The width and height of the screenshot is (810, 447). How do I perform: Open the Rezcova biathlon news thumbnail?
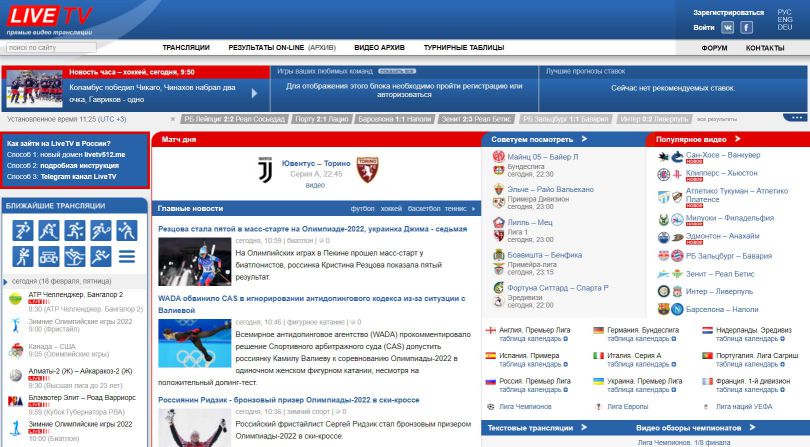(195, 261)
